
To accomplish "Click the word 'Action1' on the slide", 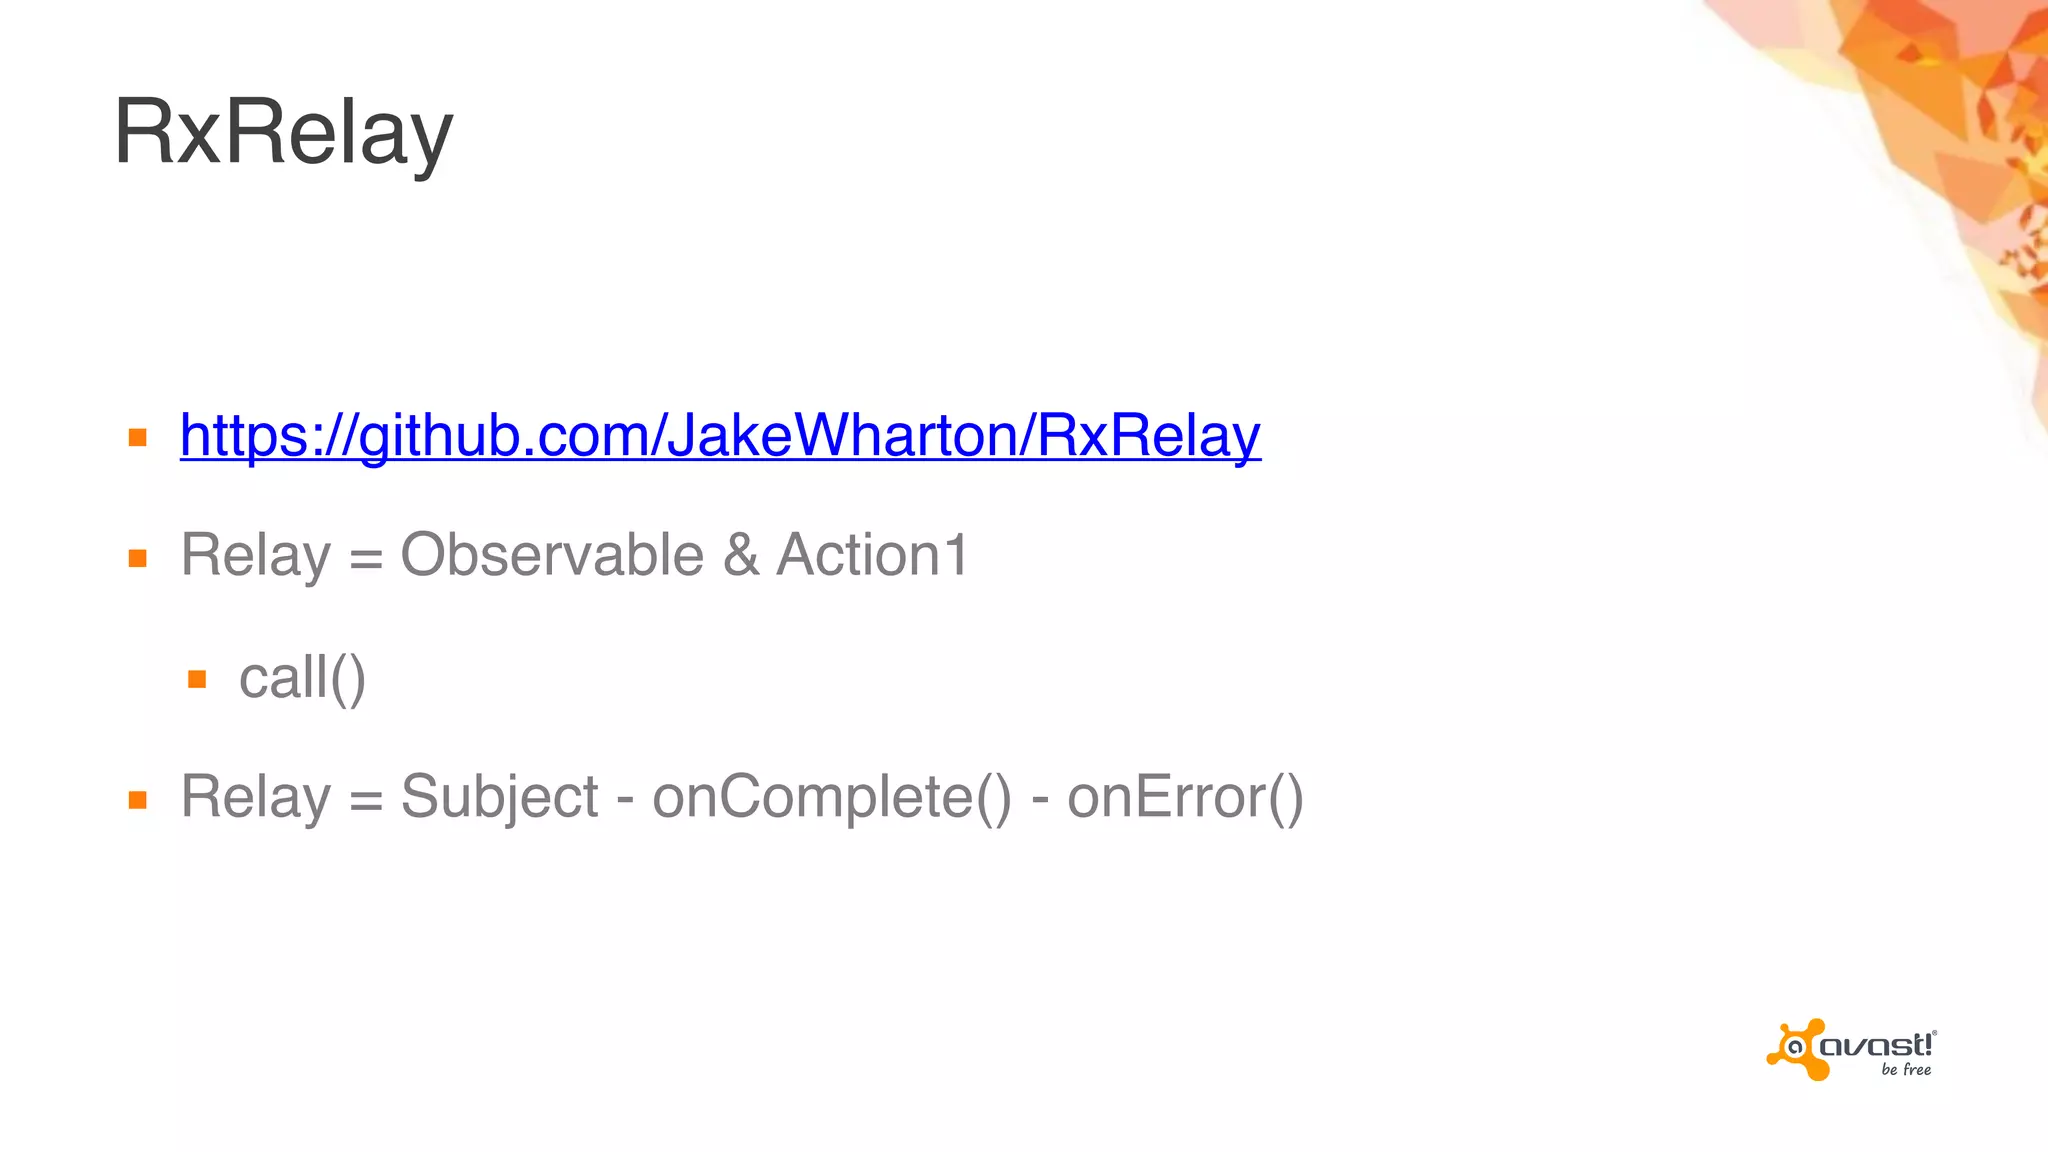I will pos(872,555).
